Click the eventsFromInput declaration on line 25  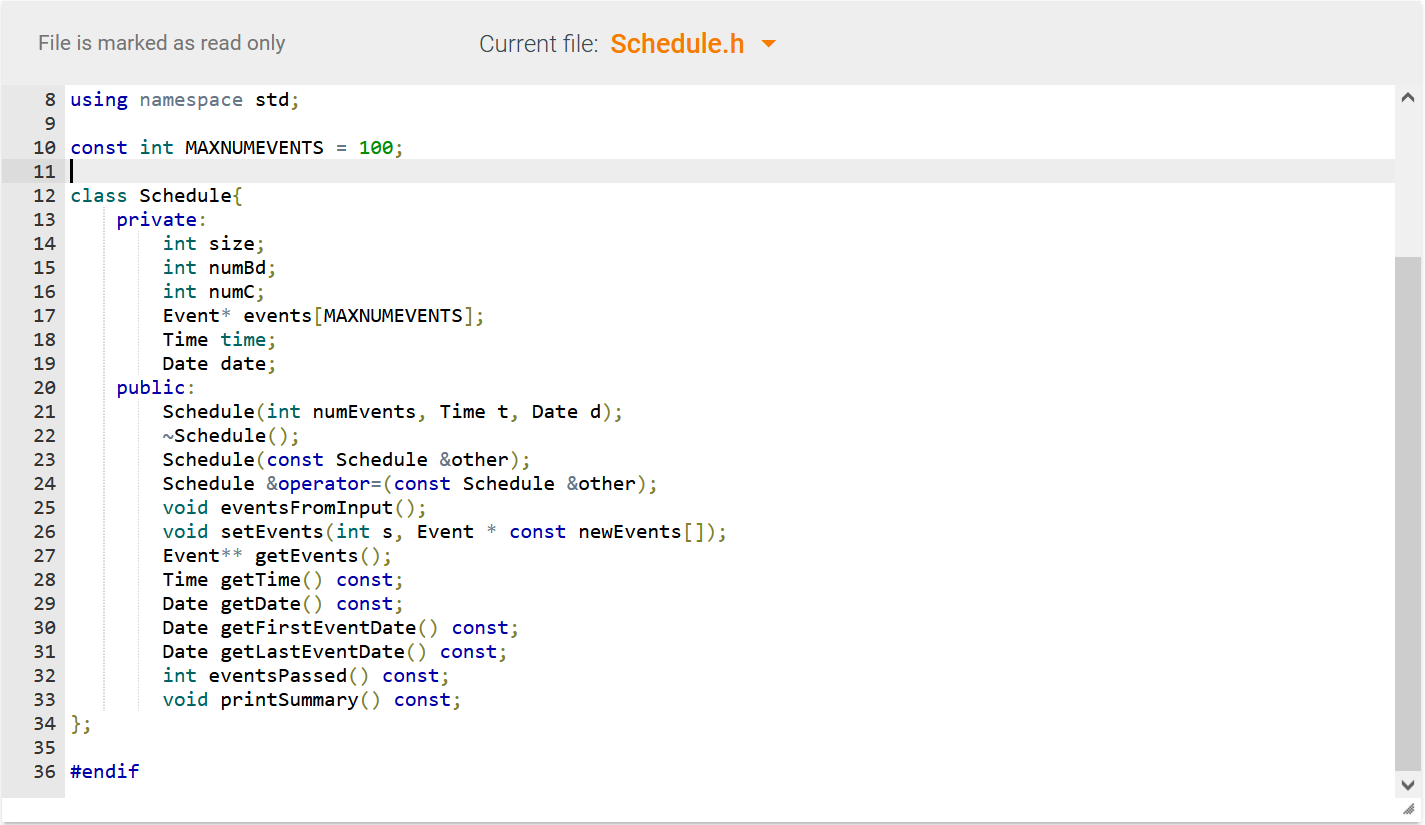point(295,507)
